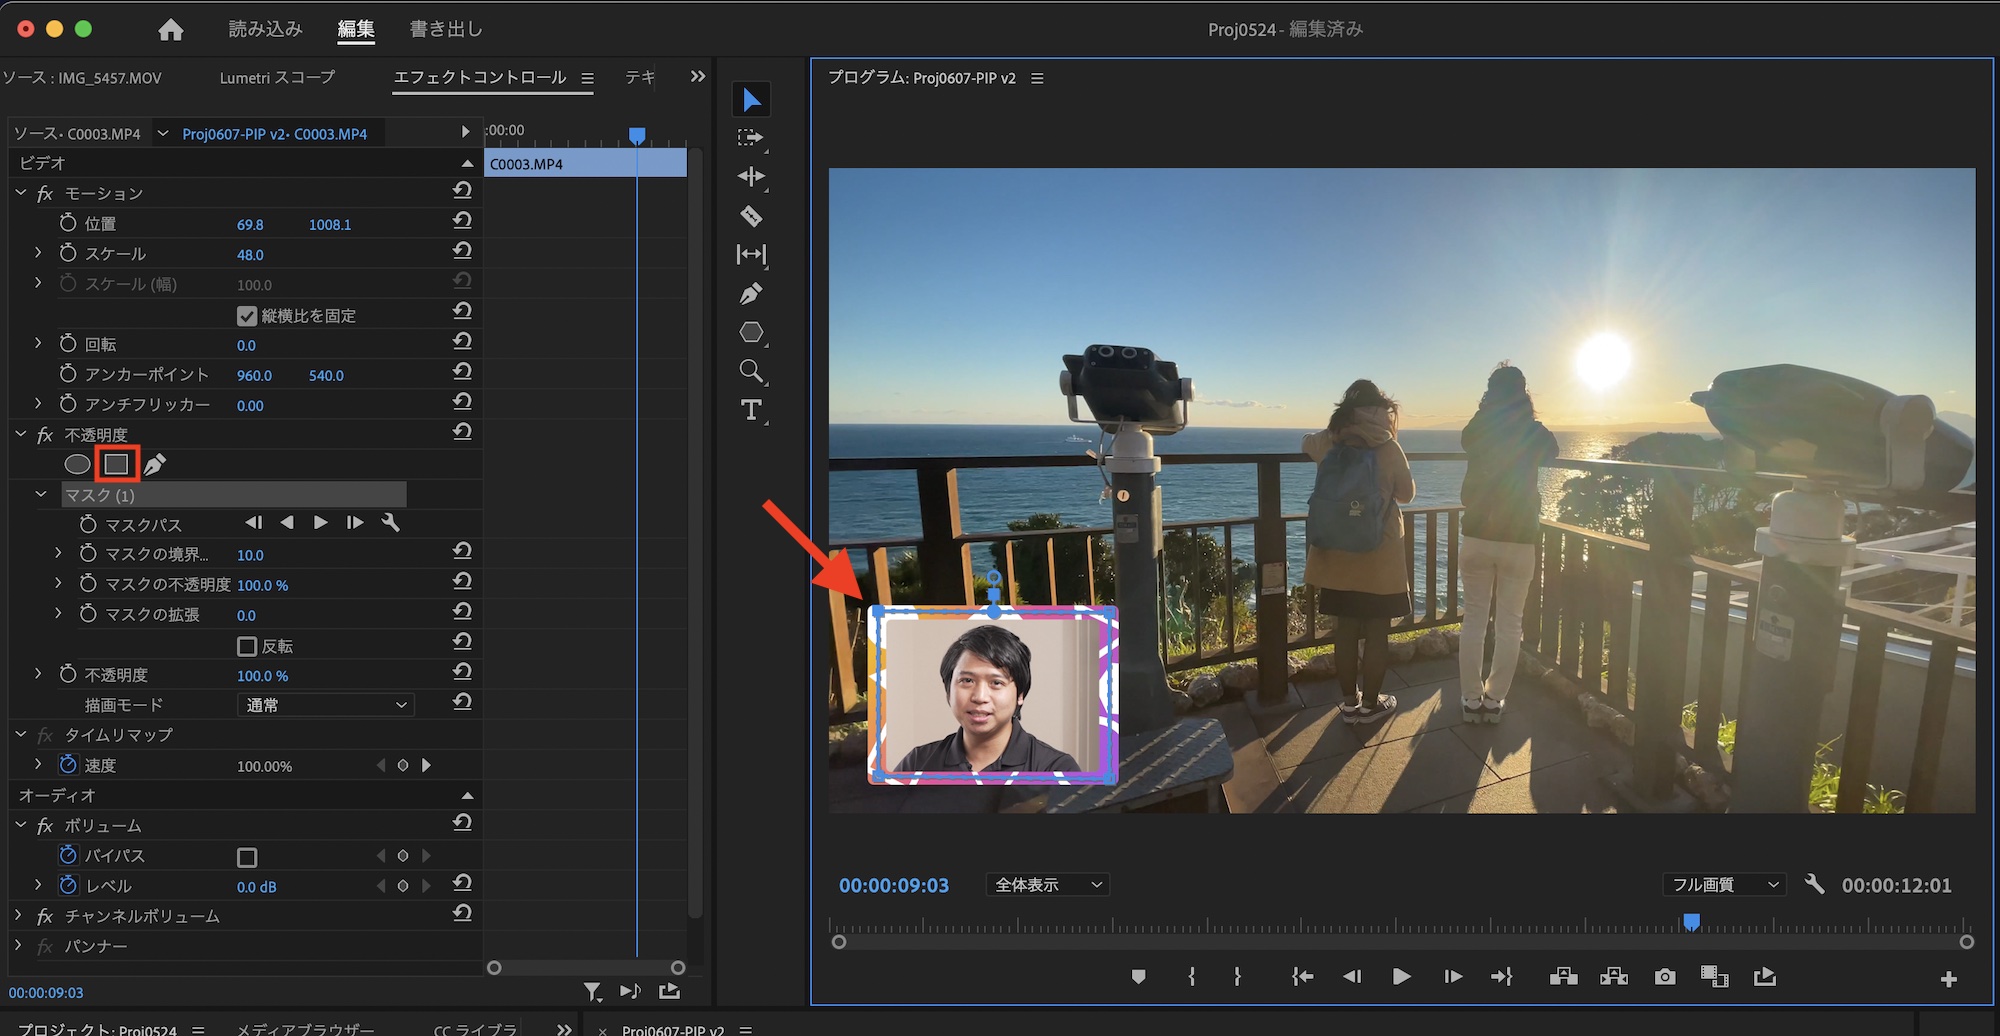Click the rectangle mask creation icon
The height and width of the screenshot is (1036, 2000).
[117, 464]
